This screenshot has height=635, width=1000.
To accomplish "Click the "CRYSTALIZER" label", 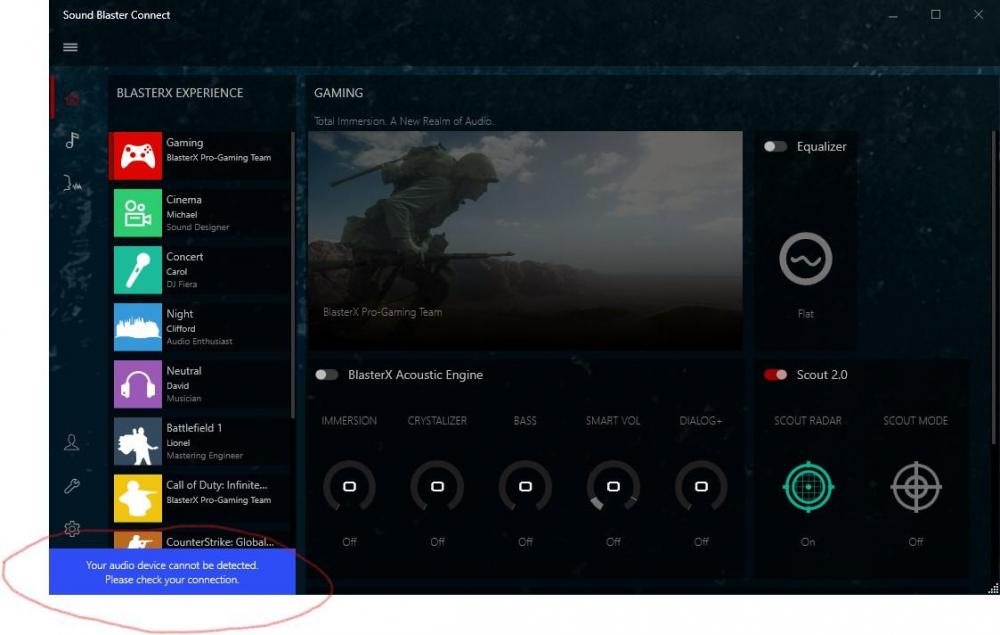I will 438,421.
